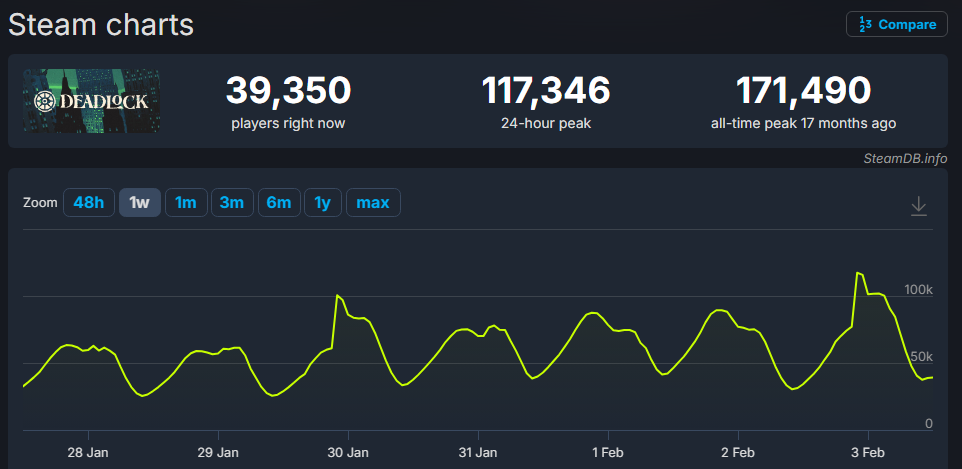962x469 pixels.
Task: Click the 171,490 all-time peak value
Action: pyautogui.click(x=803, y=90)
